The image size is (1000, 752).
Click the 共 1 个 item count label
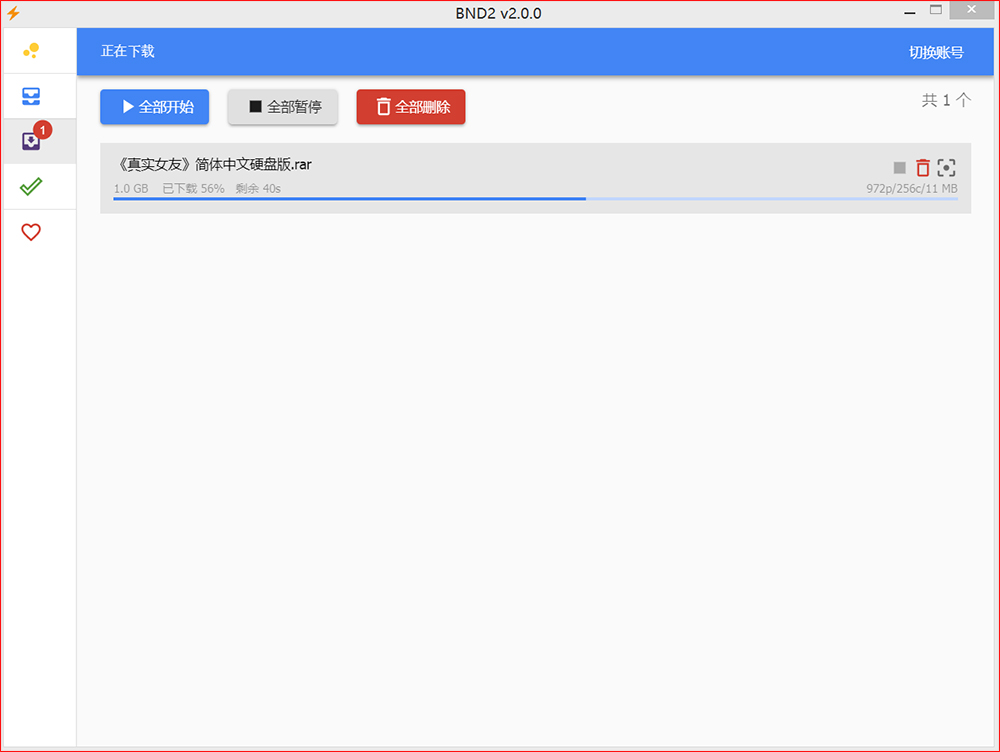click(945, 100)
